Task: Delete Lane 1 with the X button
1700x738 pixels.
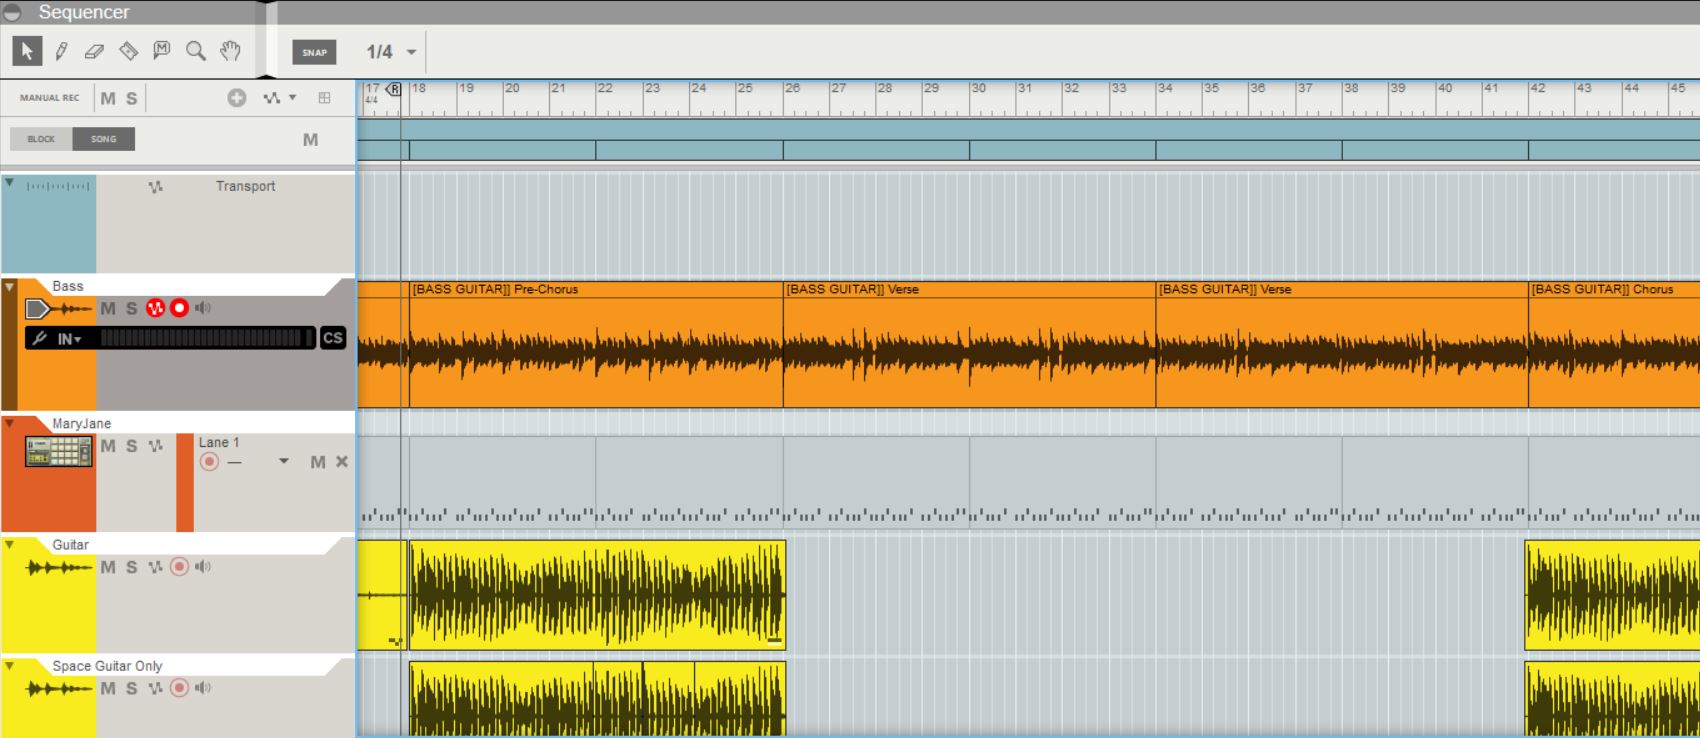Action: point(342,462)
